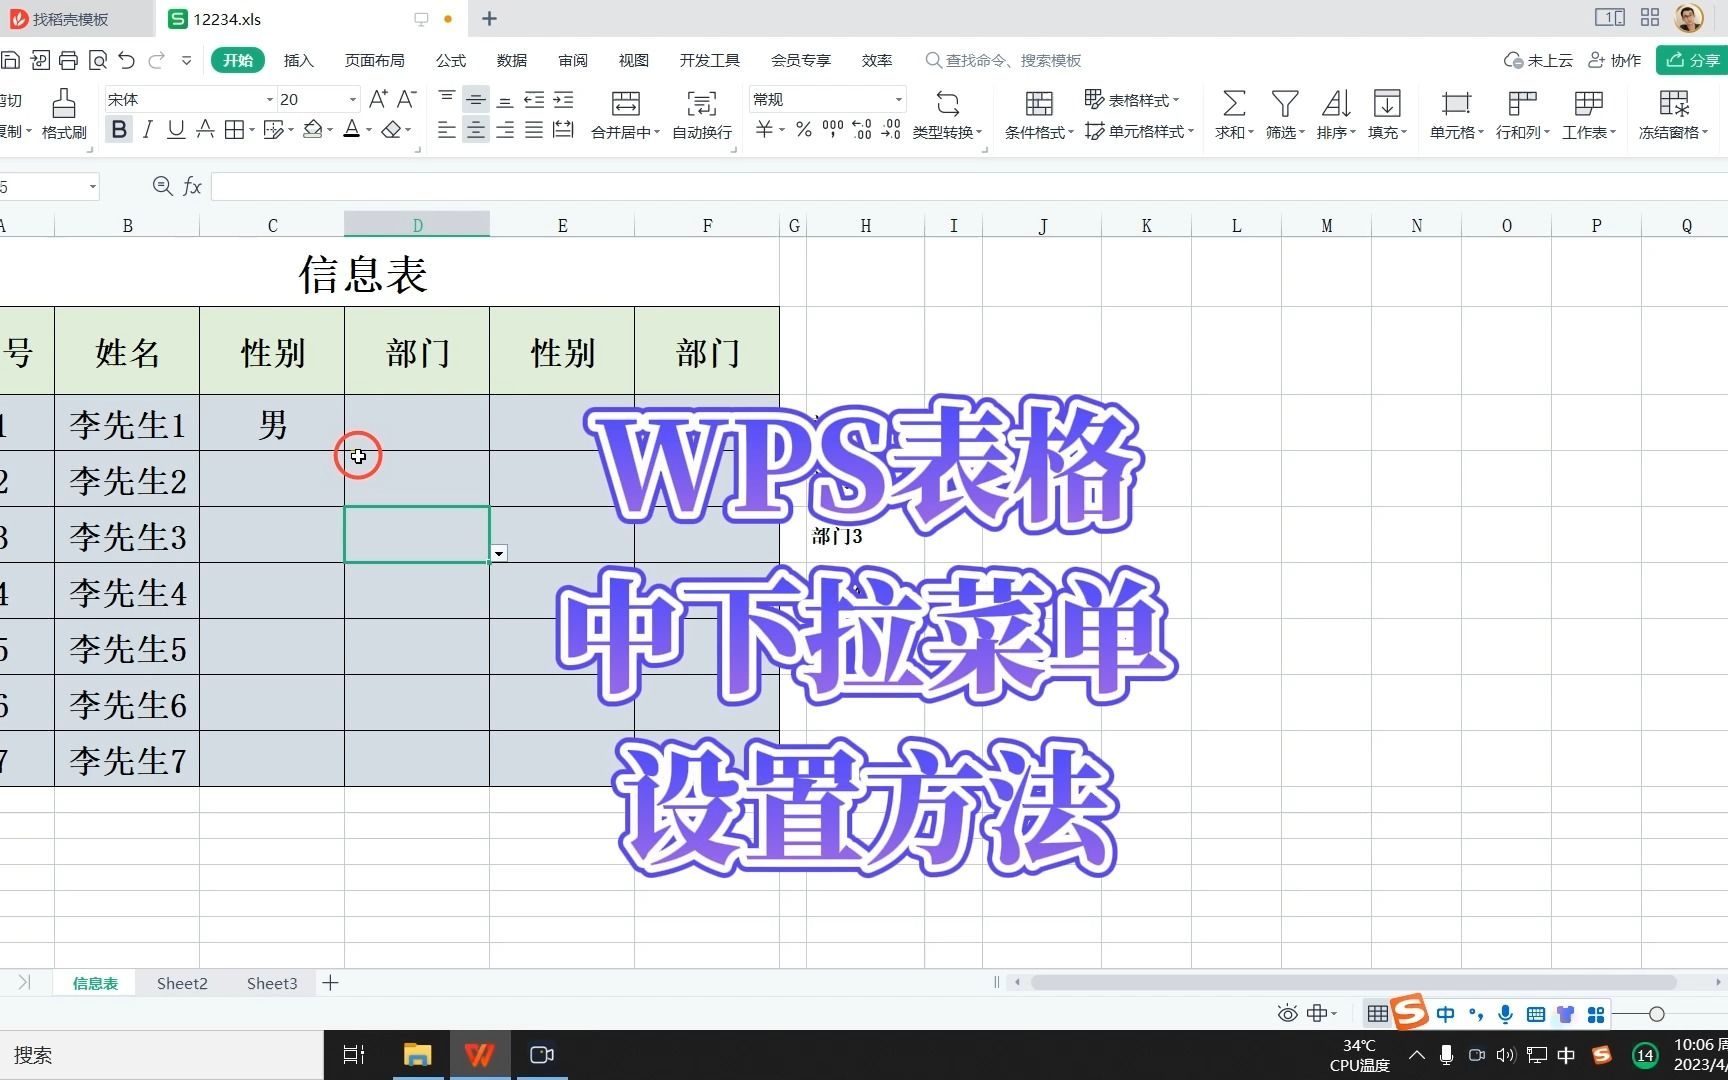Click the fill color bucket icon
The height and width of the screenshot is (1080, 1728).
click(x=313, y=130)
